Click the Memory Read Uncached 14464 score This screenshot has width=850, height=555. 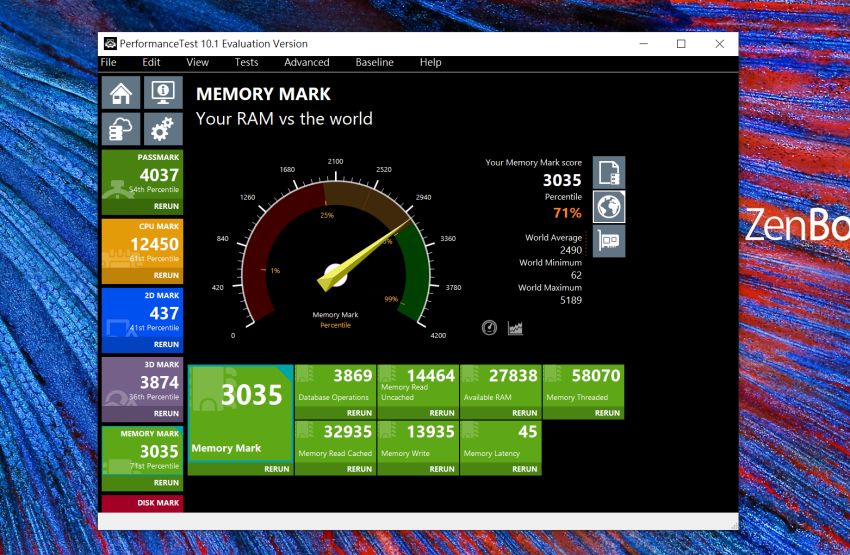pos(431,376)
